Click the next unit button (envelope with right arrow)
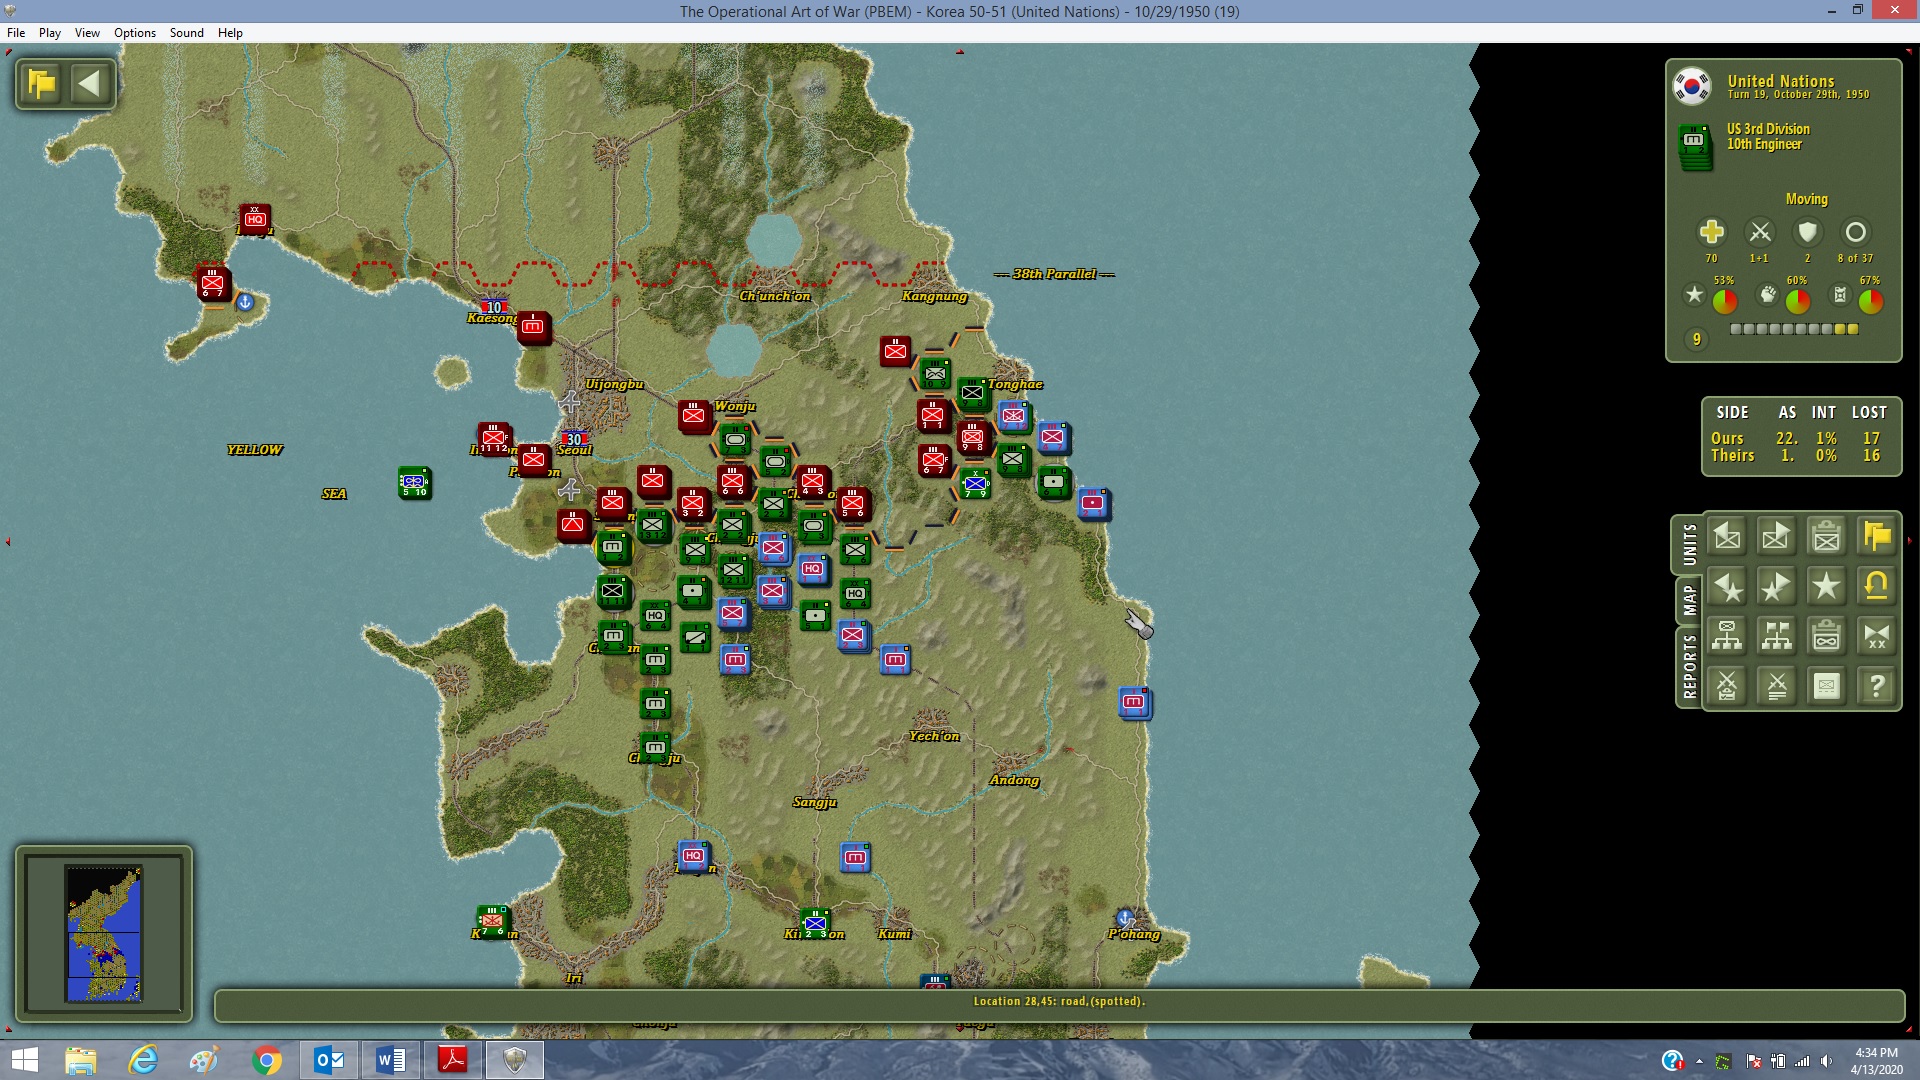The height and width of the screenshot is (1080, 1920). (x=1777, y=537)
